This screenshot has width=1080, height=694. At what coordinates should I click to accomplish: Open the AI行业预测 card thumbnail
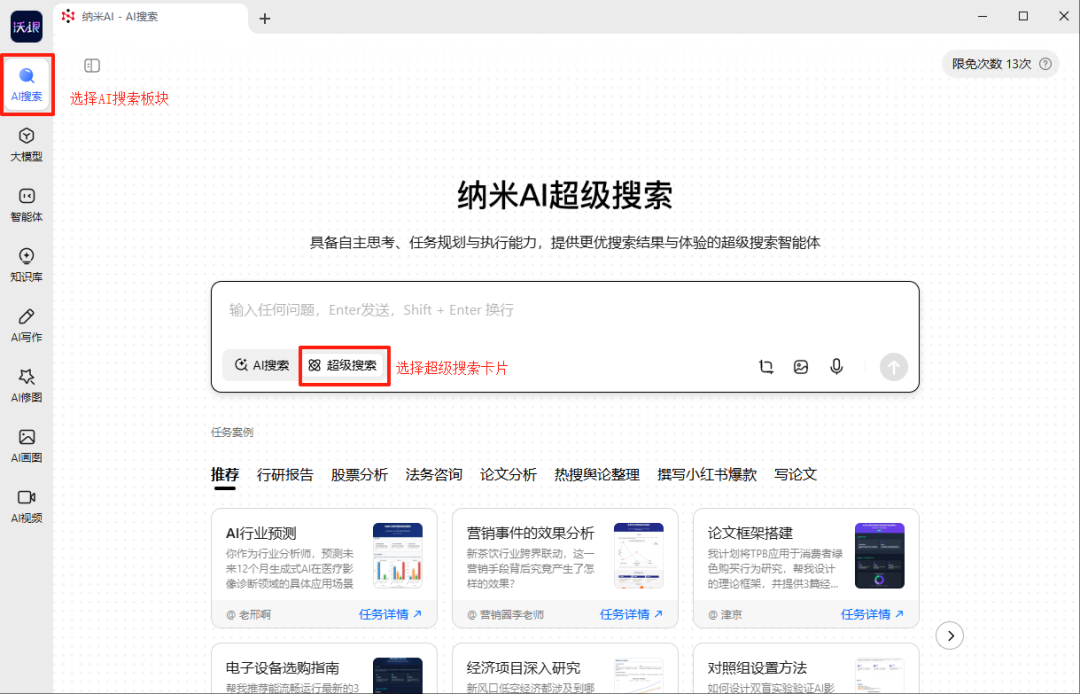[x=397, y=556]
